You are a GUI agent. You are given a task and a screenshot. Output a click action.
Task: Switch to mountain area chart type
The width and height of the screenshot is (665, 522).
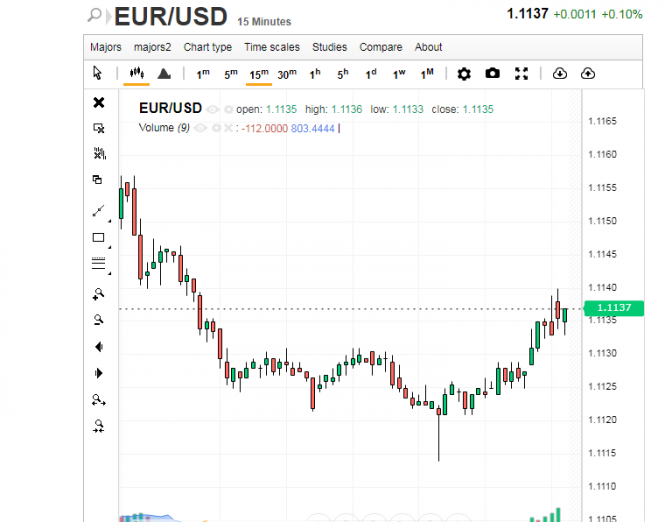coord(164,74)
